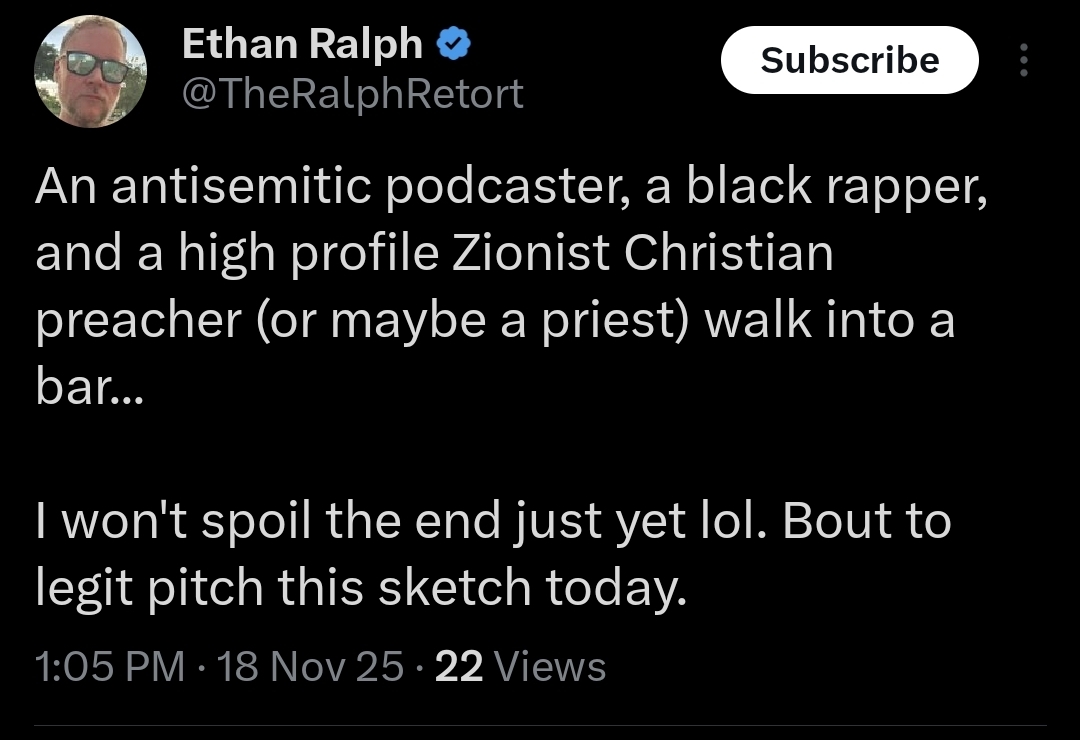Viewport: 1080px width, 740px height.
Task: Select the line "and a high profile Zionist Christian"
Action: 434,253
